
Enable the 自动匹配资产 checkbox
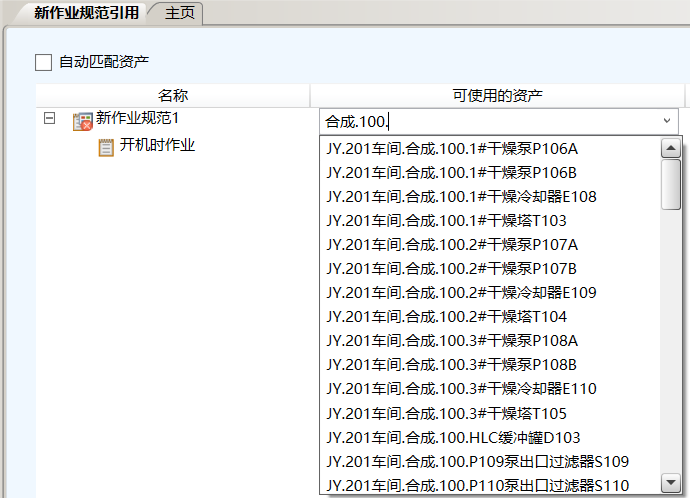pos(43,62)
